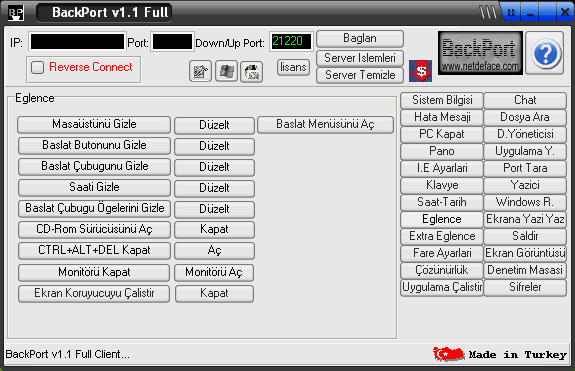Click Baslat Menüsünü Aç button
This screenshot has width=575, height=371.
pyautogui.click(x=325, y=125)
